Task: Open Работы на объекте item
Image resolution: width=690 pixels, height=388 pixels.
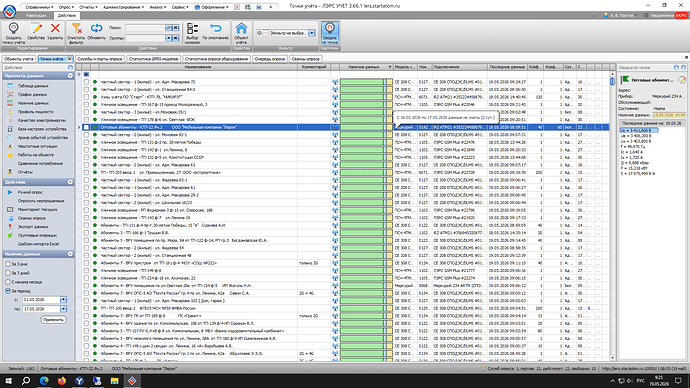Action: (36, 155)
